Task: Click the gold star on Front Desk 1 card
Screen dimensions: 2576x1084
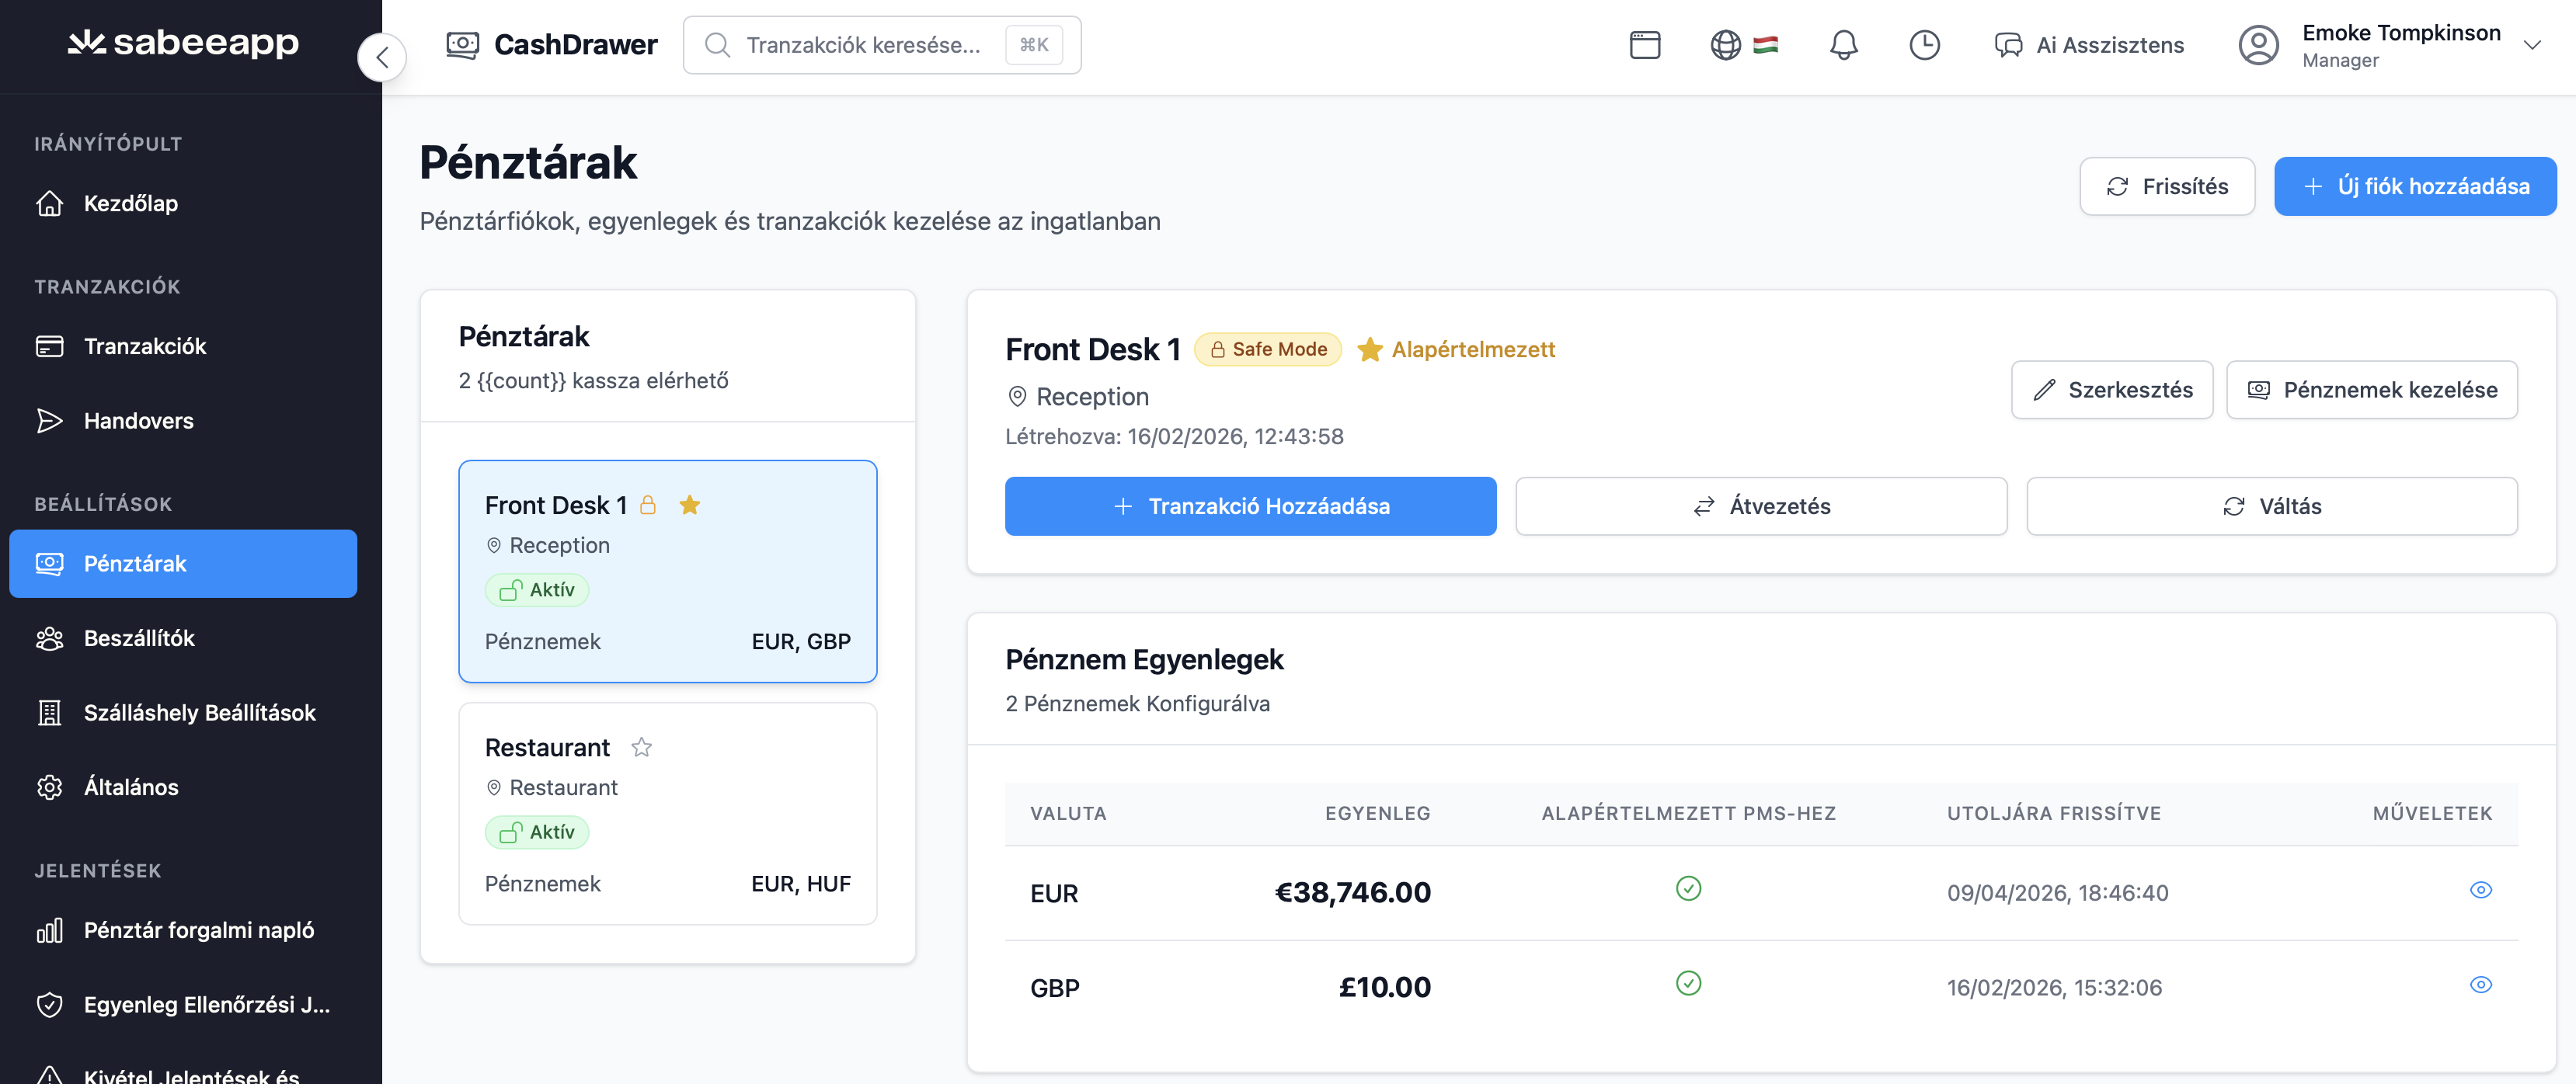Action: tap(689, 505)
